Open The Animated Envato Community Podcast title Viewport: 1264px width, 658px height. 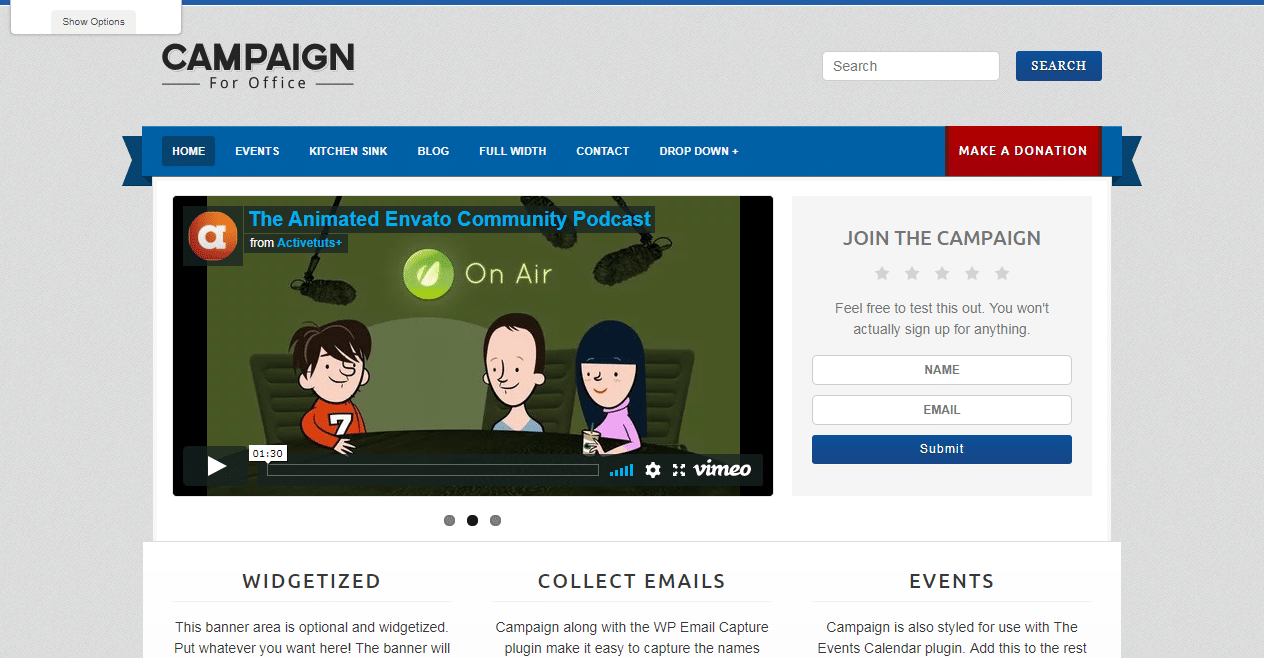coord(450,219)
